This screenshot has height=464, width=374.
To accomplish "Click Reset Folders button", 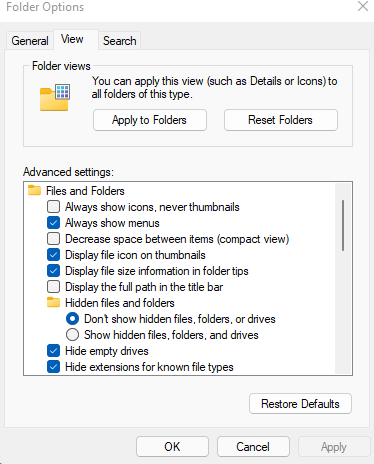I will pos(281,120).
